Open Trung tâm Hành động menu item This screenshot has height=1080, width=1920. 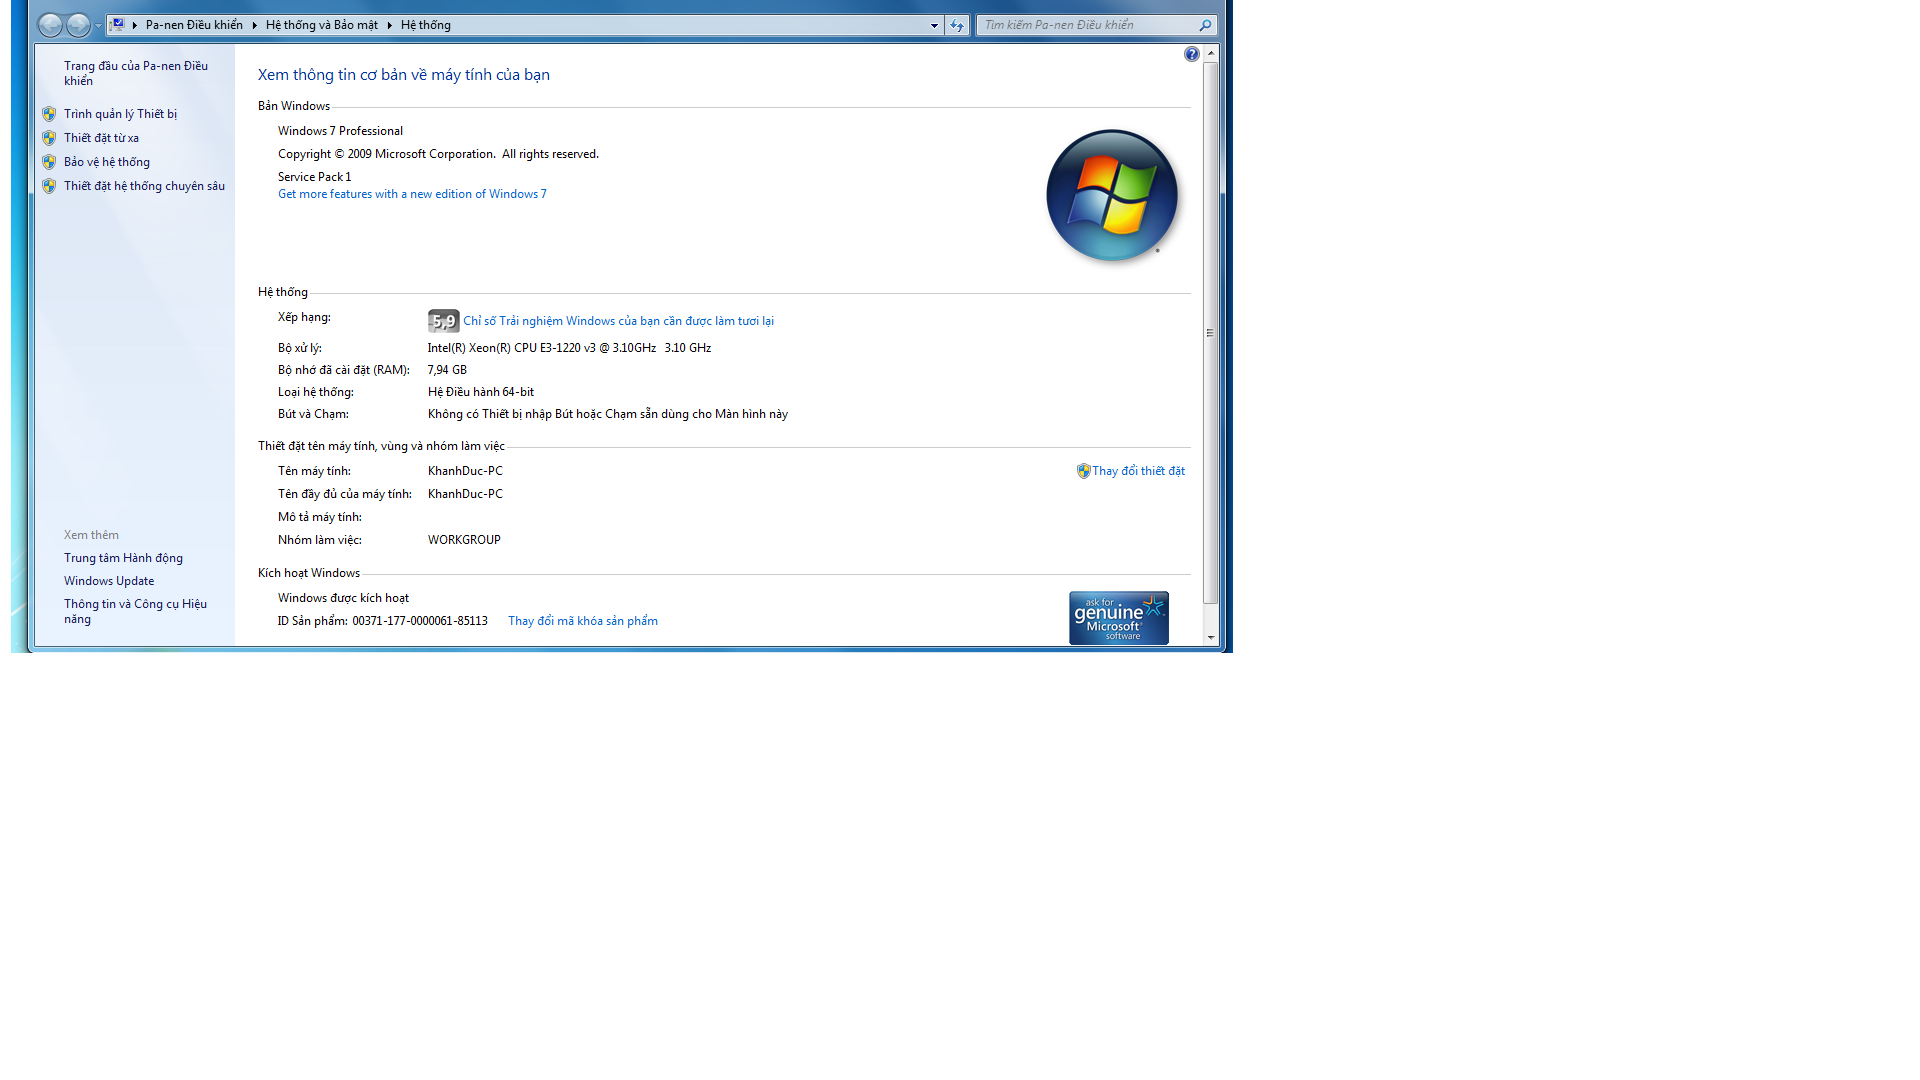(124, 556)
